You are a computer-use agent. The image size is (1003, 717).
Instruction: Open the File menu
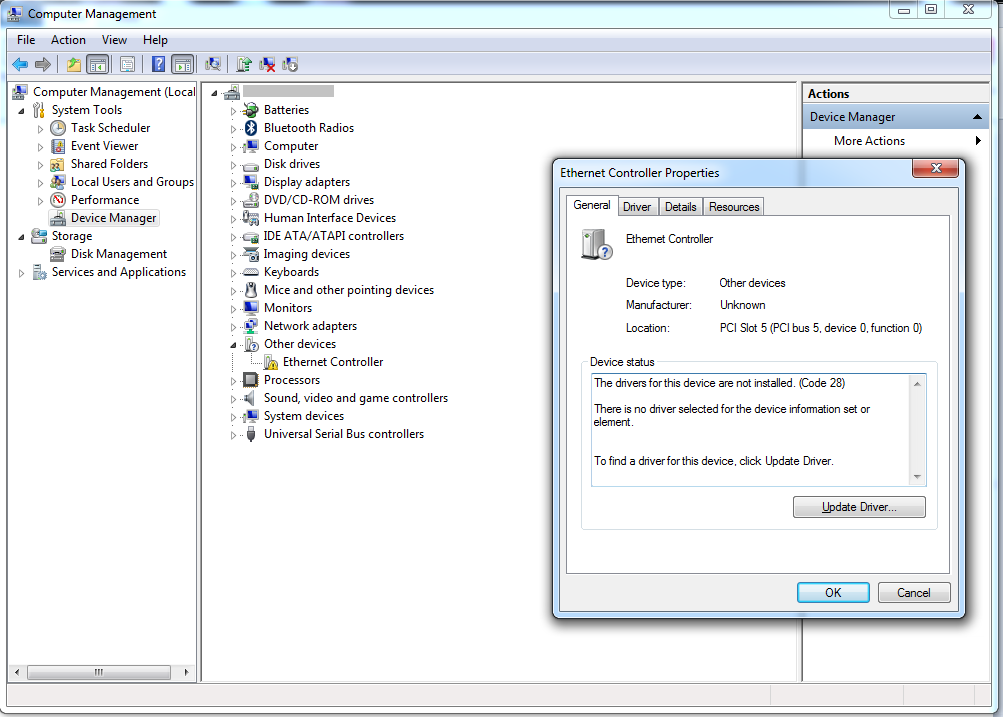(x=26, y=40)
